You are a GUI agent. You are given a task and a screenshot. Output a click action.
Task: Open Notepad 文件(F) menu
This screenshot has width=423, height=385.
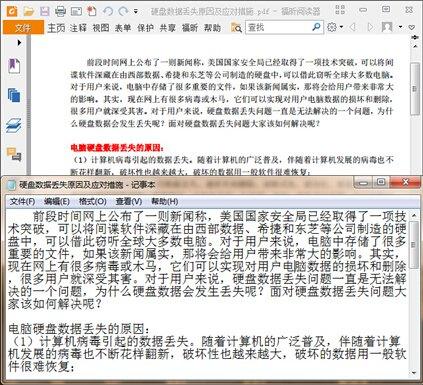[22, 201]
